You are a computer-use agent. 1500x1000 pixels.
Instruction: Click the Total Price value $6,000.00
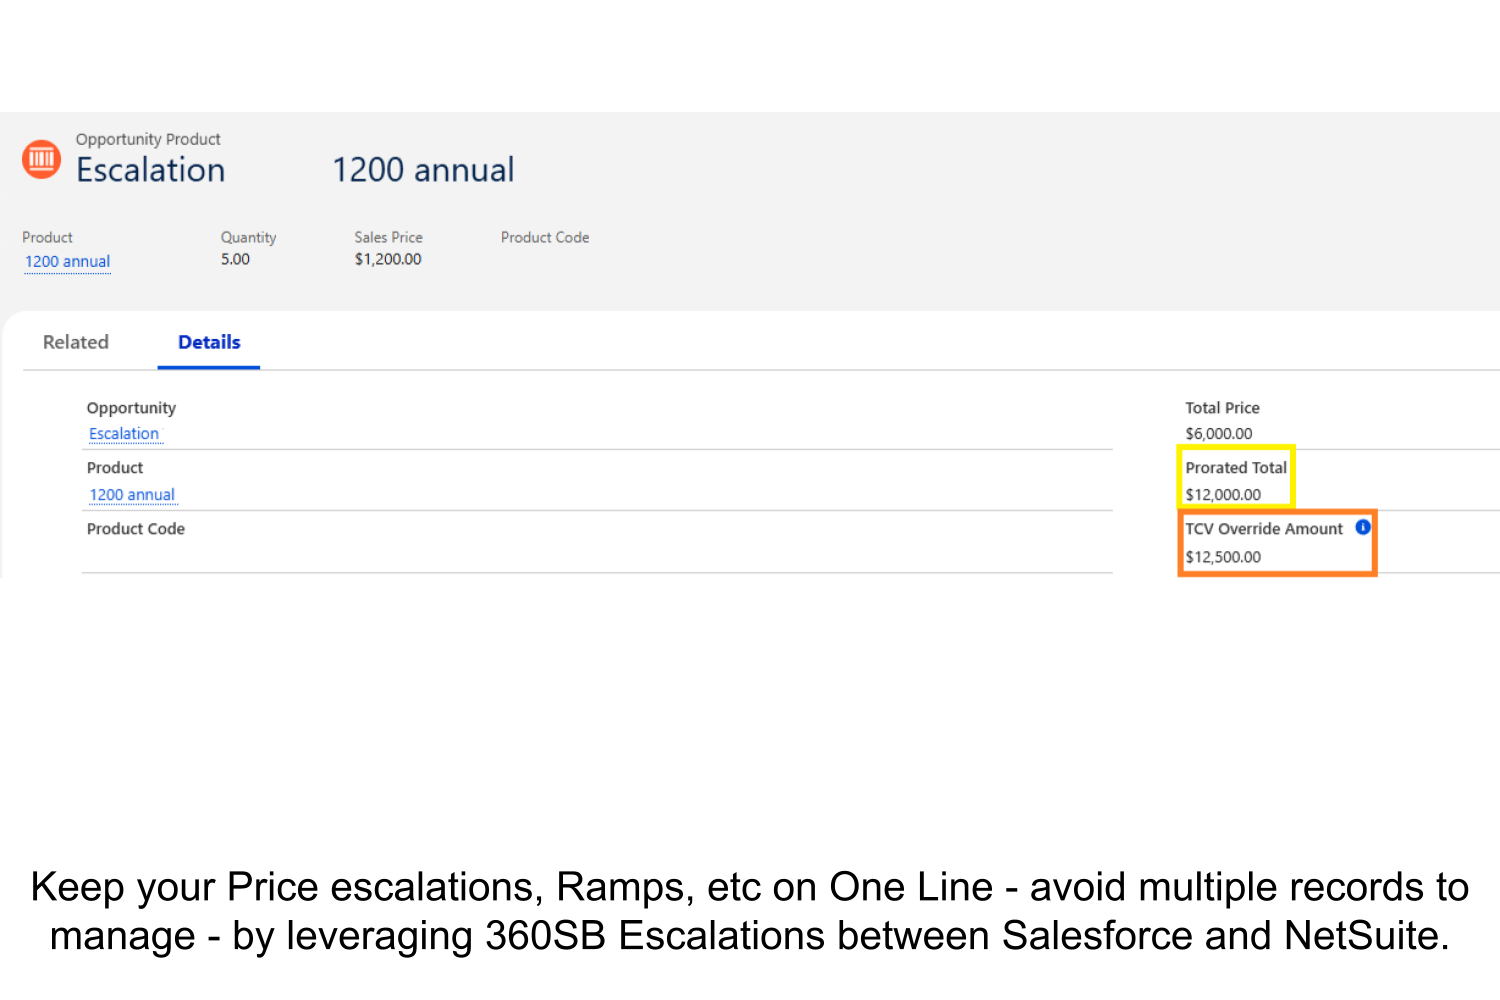point(1219,434)
